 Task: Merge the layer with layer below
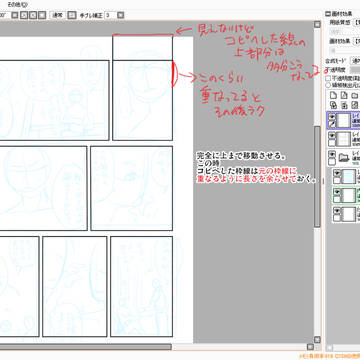tap(344, 105)
